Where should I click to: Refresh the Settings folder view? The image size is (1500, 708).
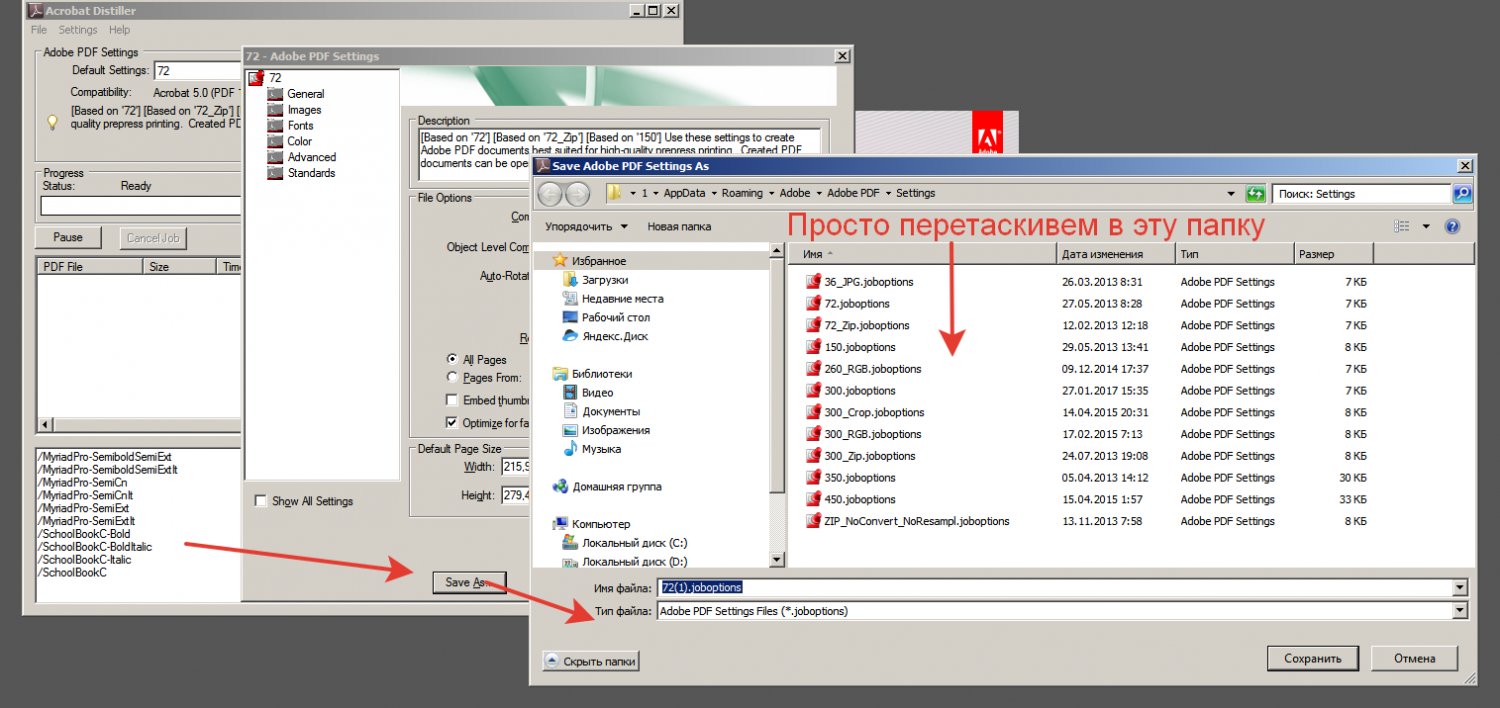pyautogui.click(x=1255, y=194)
